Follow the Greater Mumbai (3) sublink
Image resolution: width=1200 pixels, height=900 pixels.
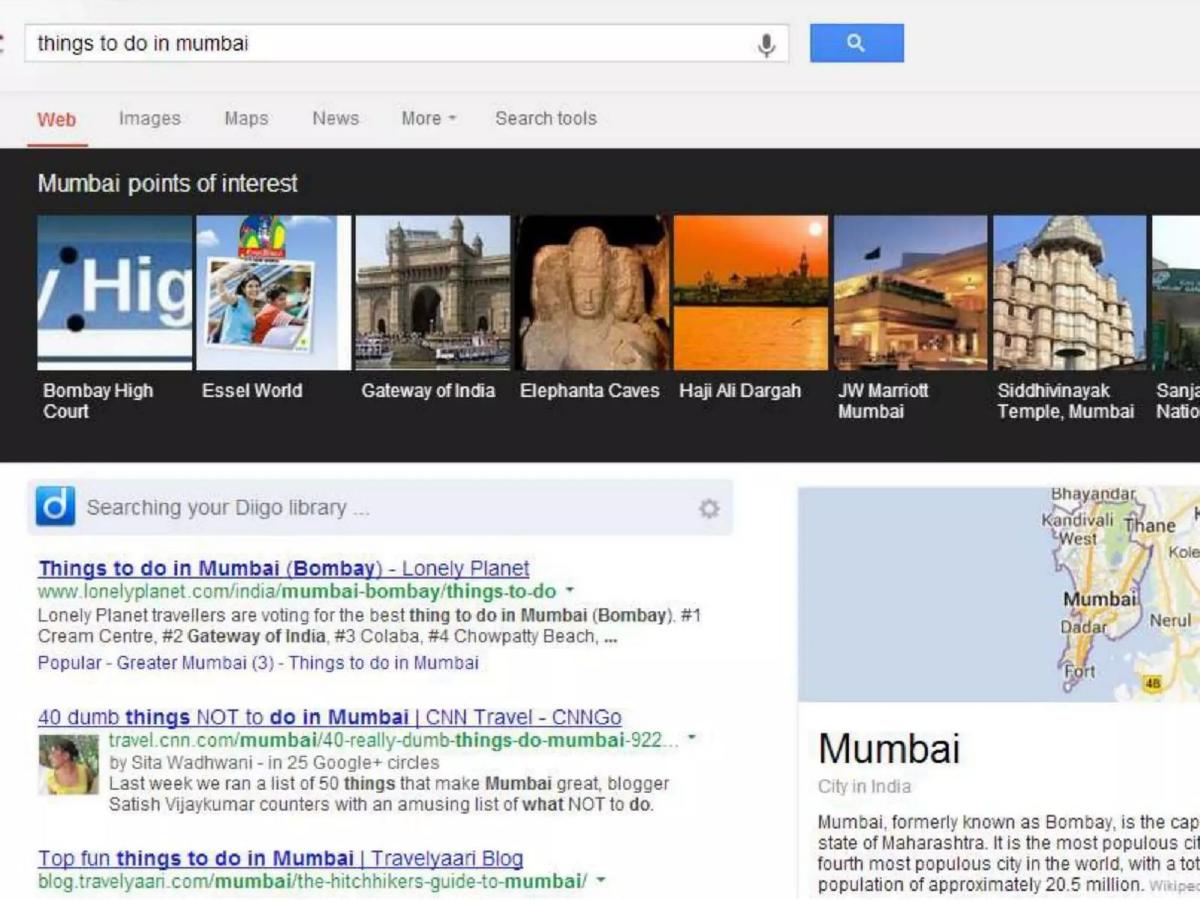point(196,663)
